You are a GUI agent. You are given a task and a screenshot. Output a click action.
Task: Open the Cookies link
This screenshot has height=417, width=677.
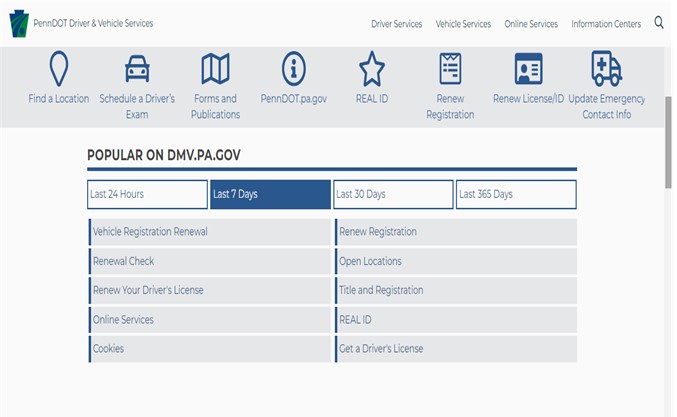[x=210, y=349]
